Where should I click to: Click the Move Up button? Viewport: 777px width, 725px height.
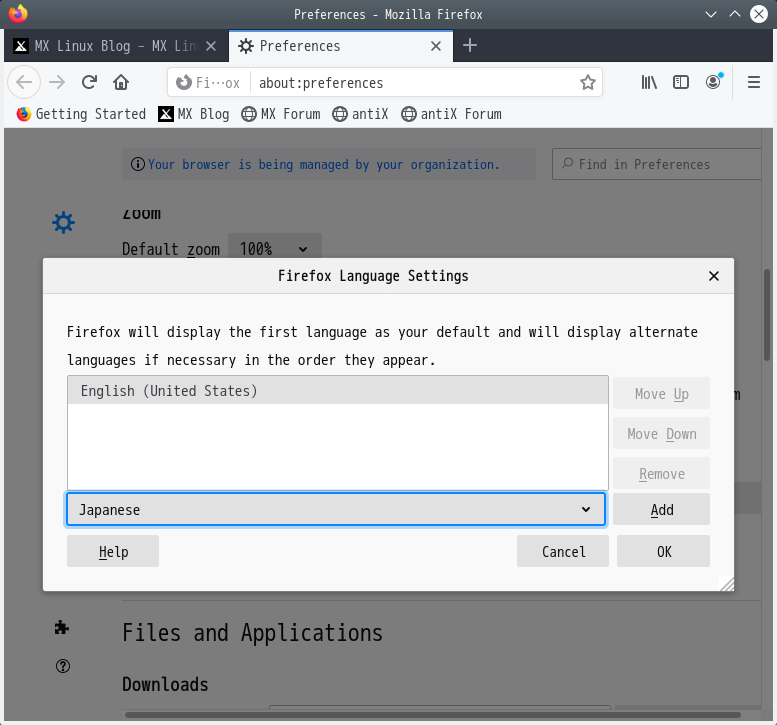pos(662,393)
